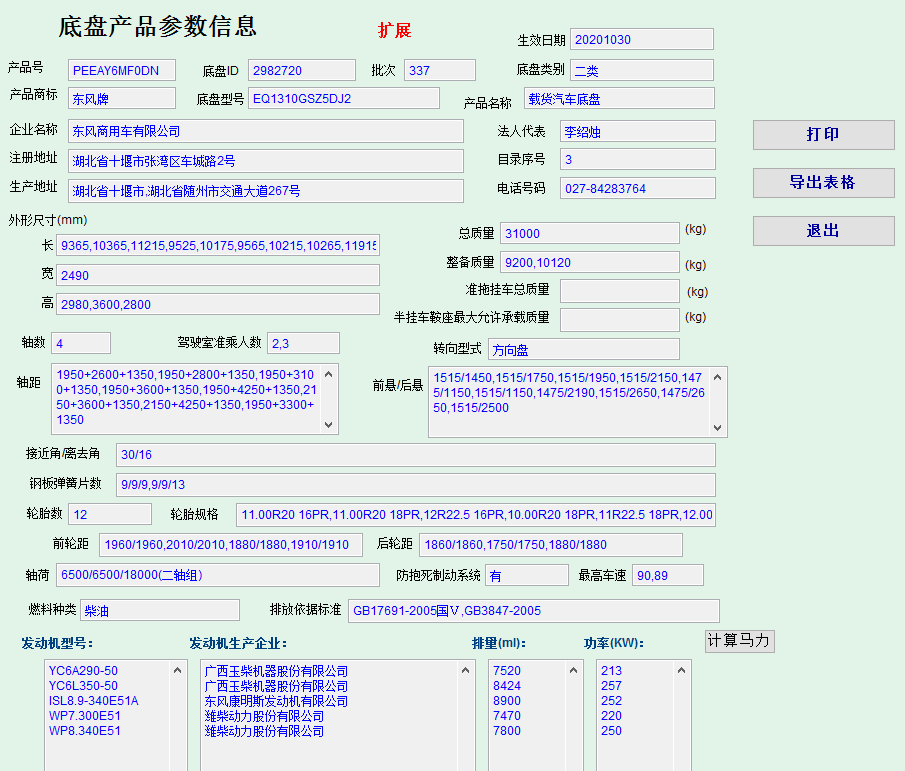Click the 防抱死制动系统 field

[x=527, y=575]
